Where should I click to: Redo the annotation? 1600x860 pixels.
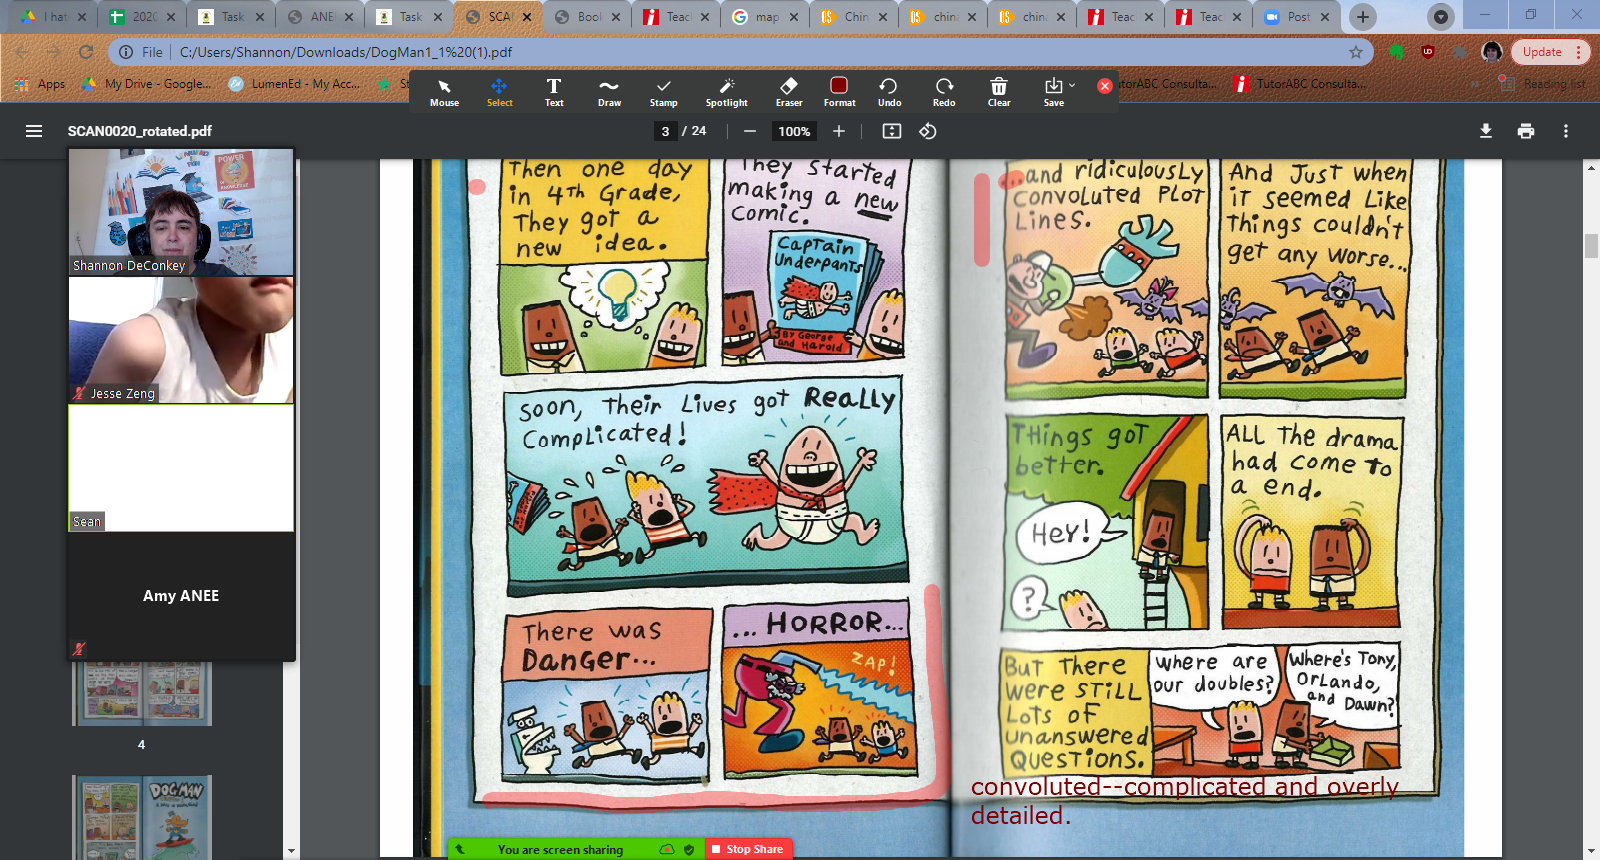(944, 92)
